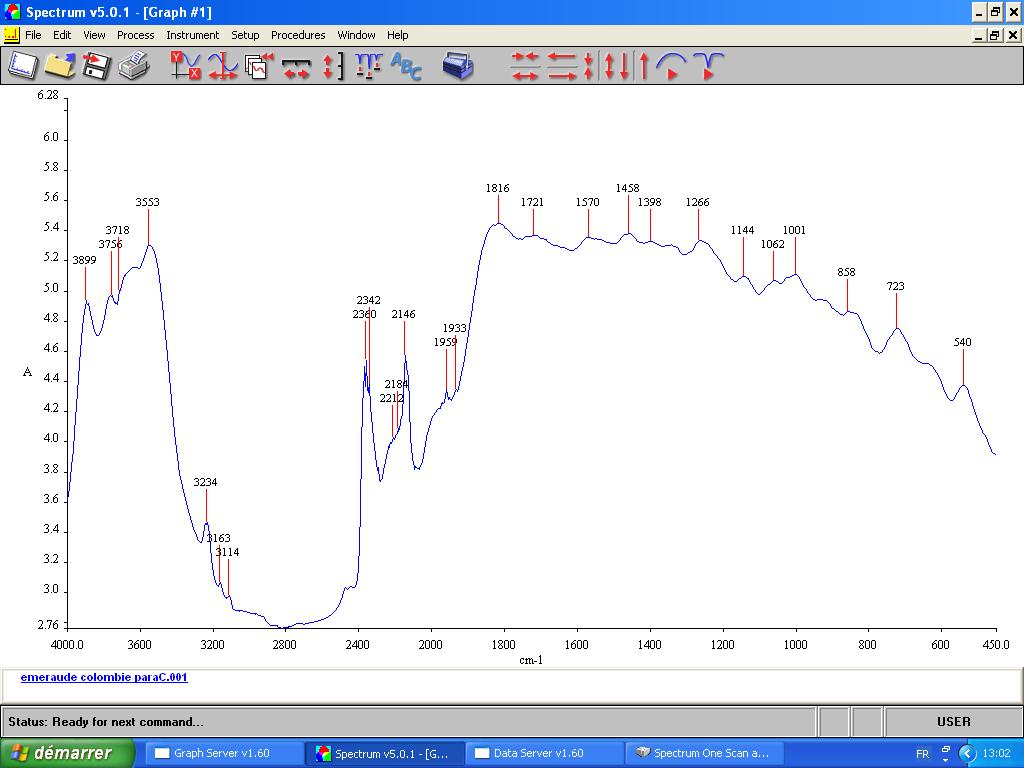Open the Instrument menu
Image resolution: width=1024 pixels, height=768 pixels.
coord(192,35)
